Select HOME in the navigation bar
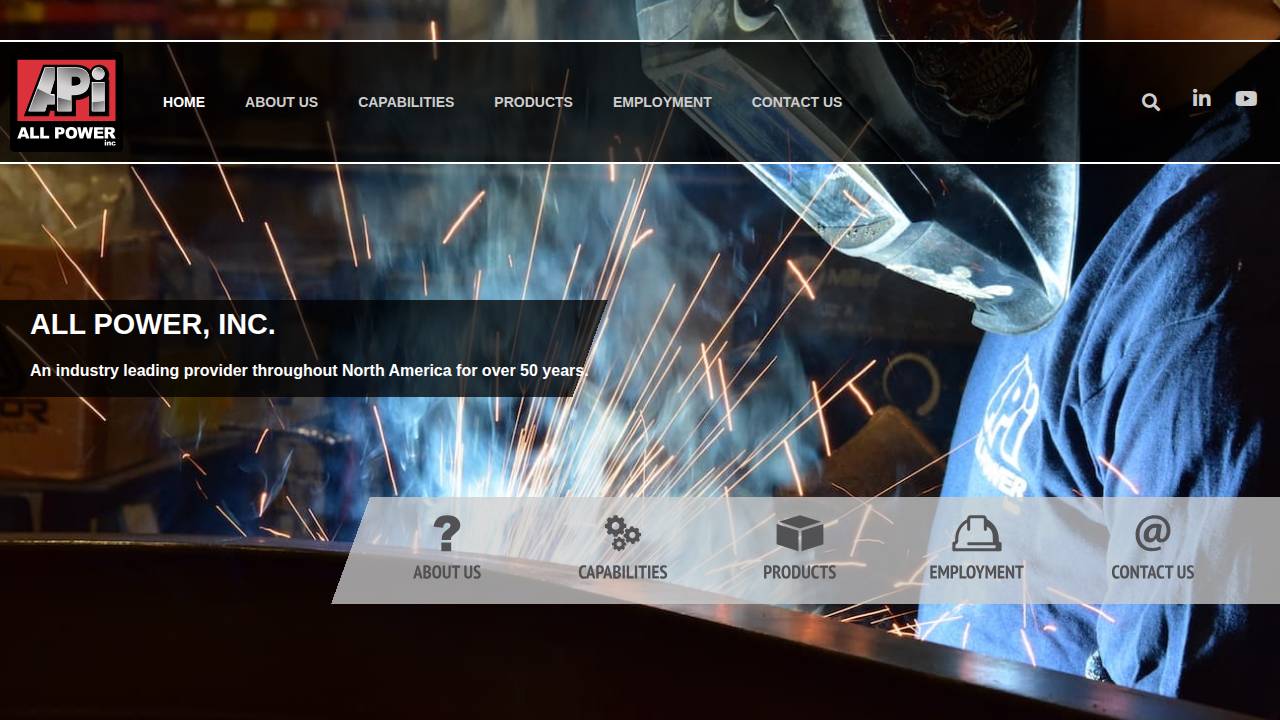This screenshot has height=720, width=1280. (x=183, y=101)
